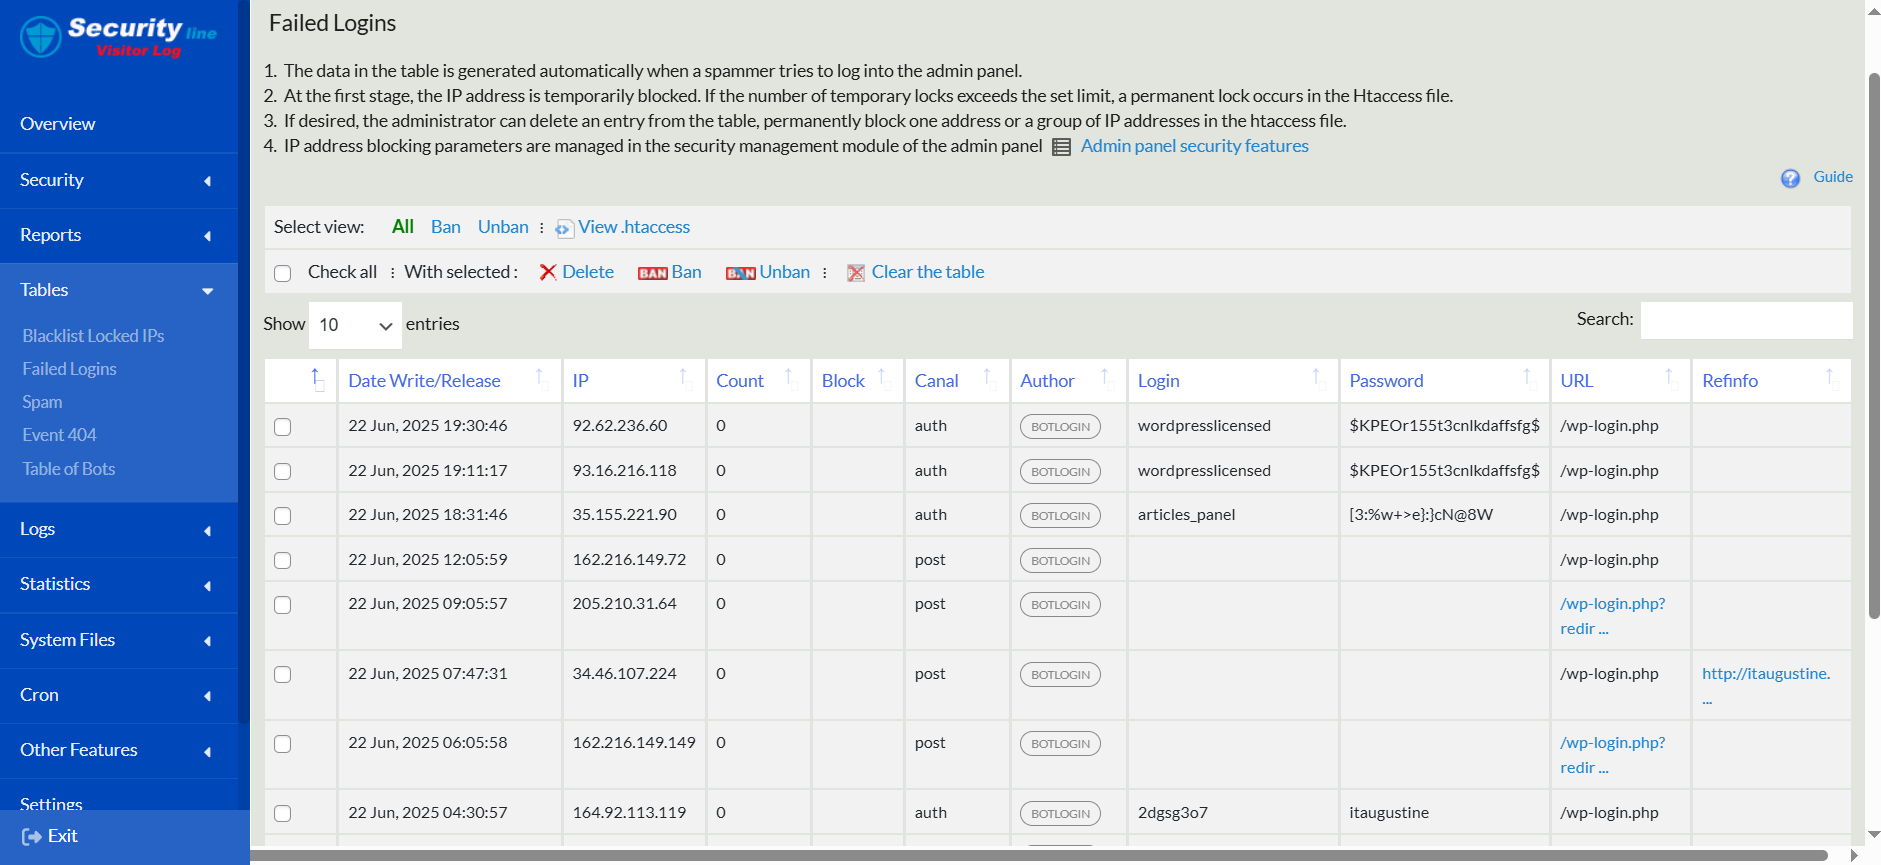Tick the Check all checkbox
This screenshot has height=865, width=1881.
pyautogui.click(x=283, y=273)
